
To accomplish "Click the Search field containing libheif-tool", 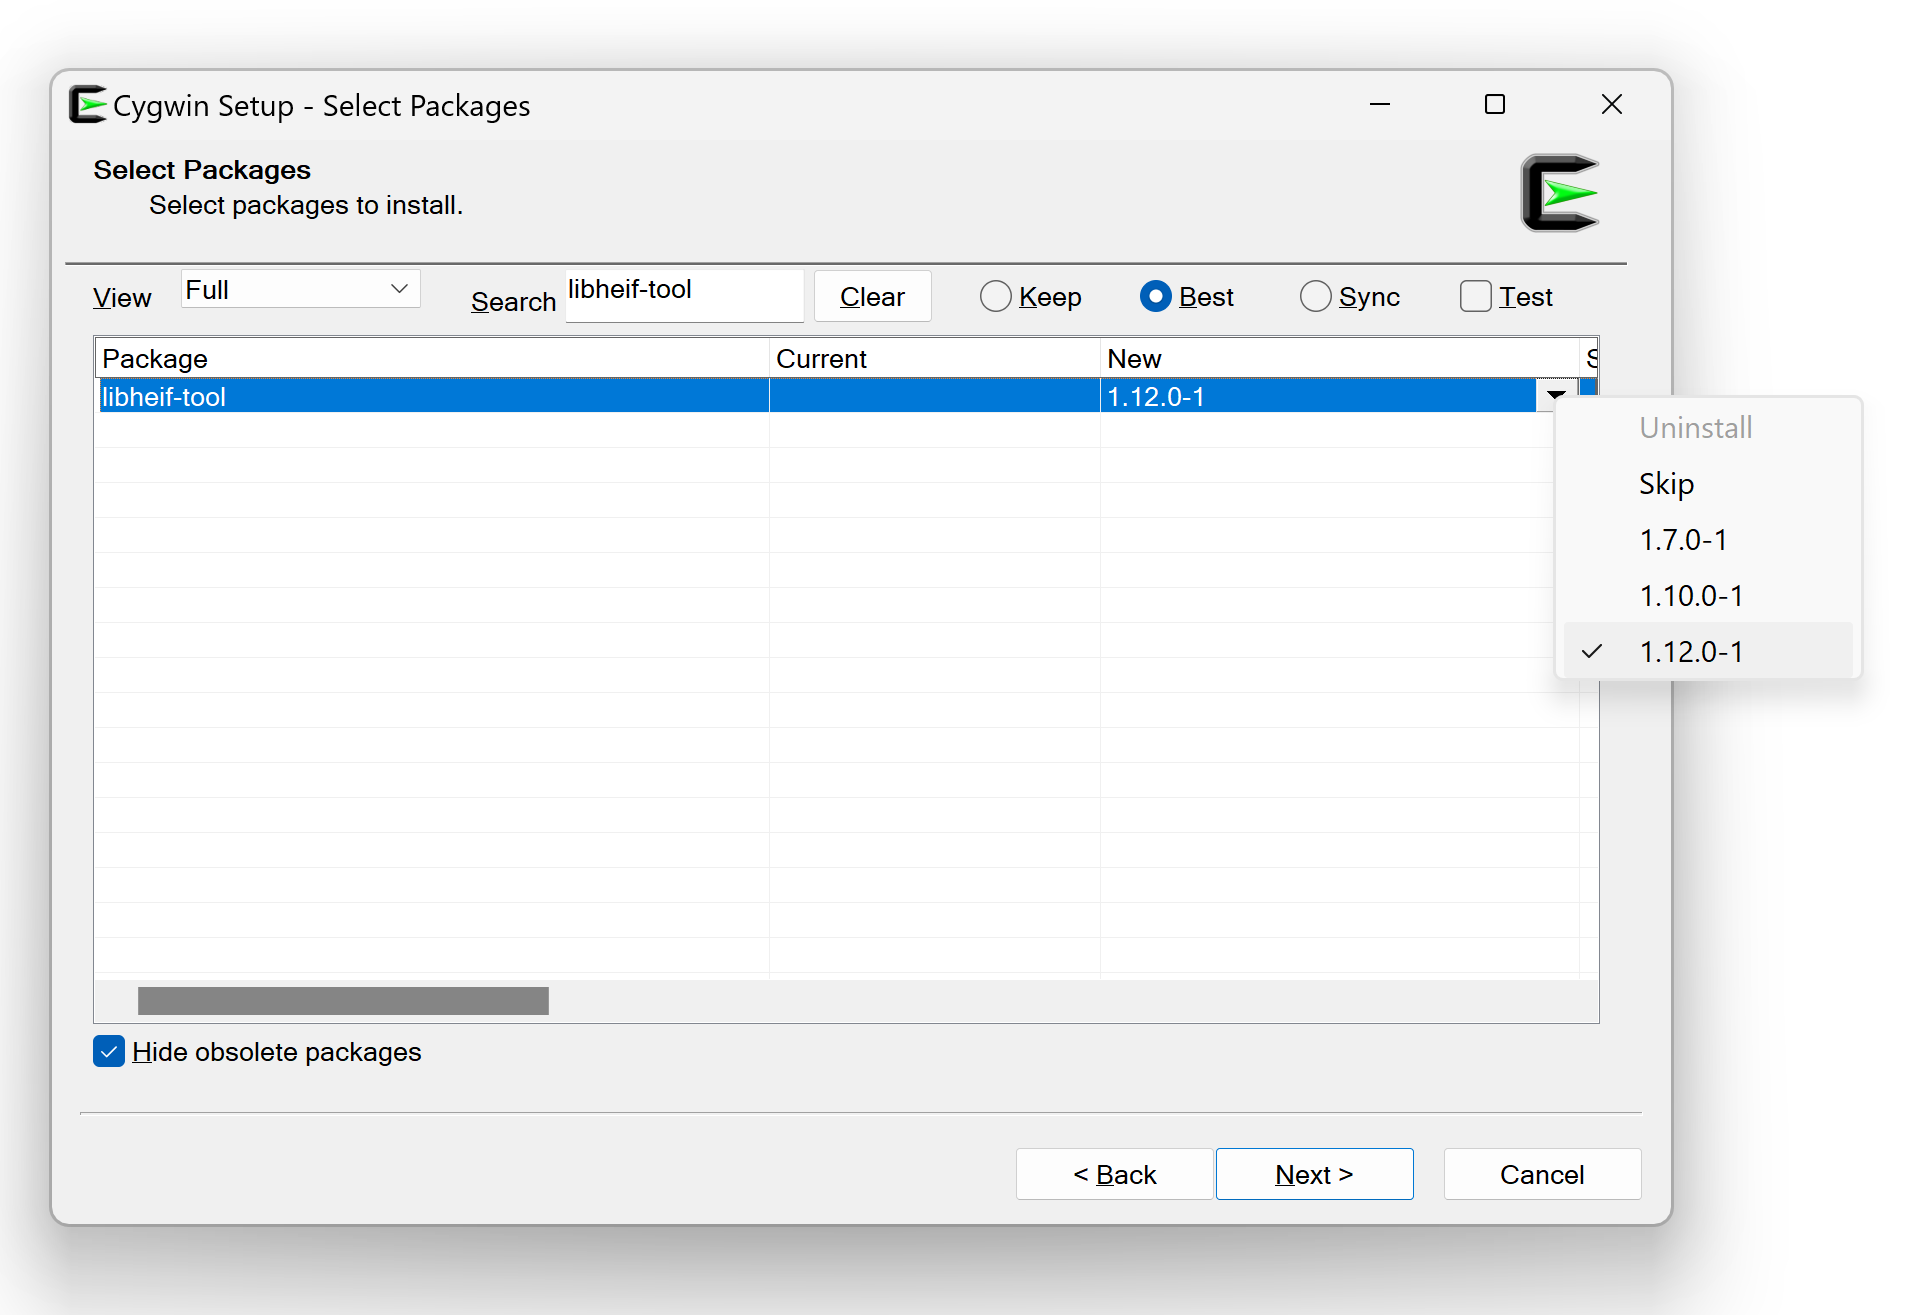I will click(684, 295).
